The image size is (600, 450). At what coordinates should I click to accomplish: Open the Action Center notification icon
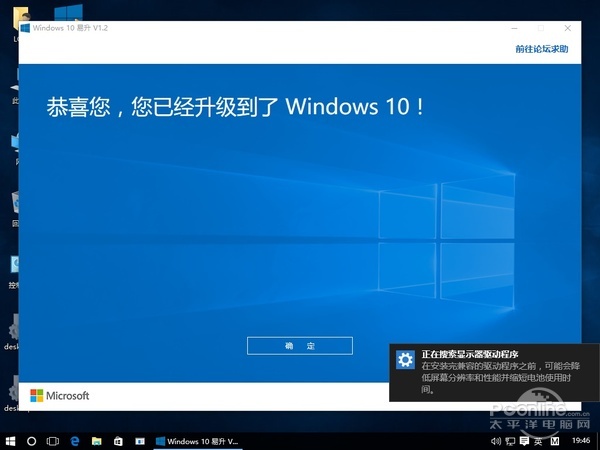(524, 442)
